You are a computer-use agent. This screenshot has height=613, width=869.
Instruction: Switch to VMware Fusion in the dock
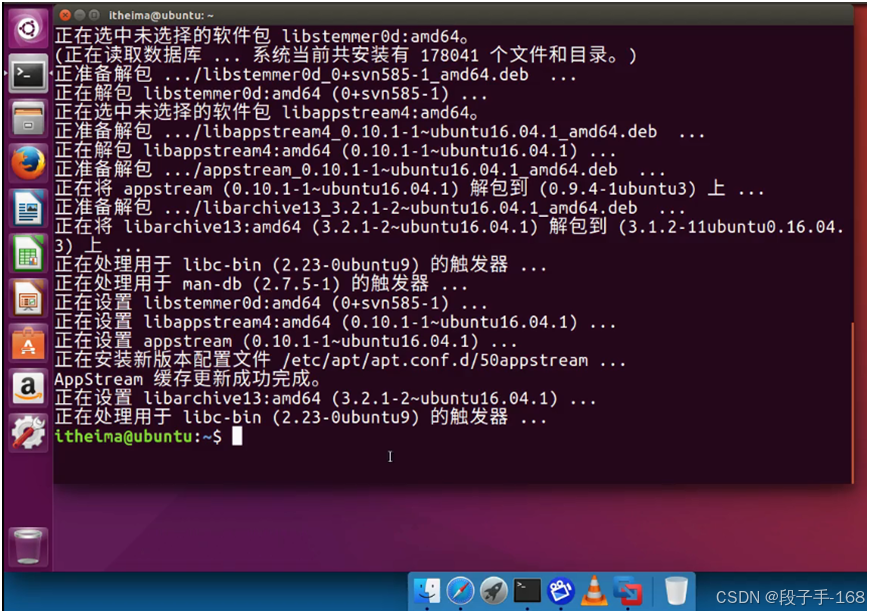[x=627, y=591]
